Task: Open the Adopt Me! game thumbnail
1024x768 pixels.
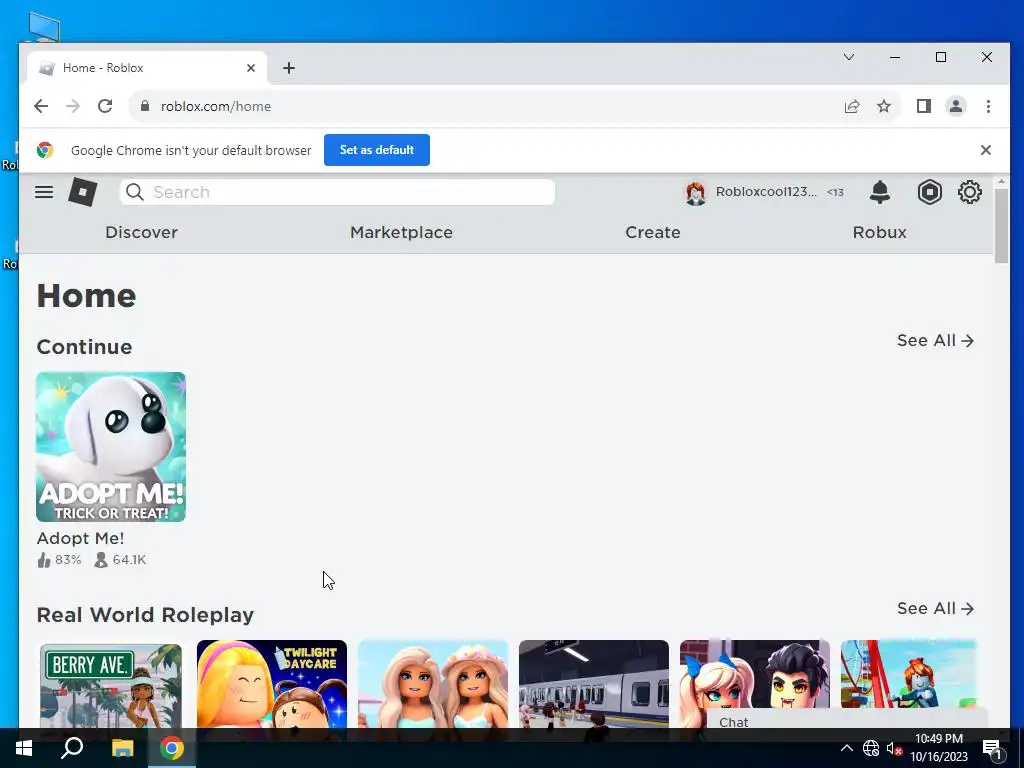Action: pos(111,447)
